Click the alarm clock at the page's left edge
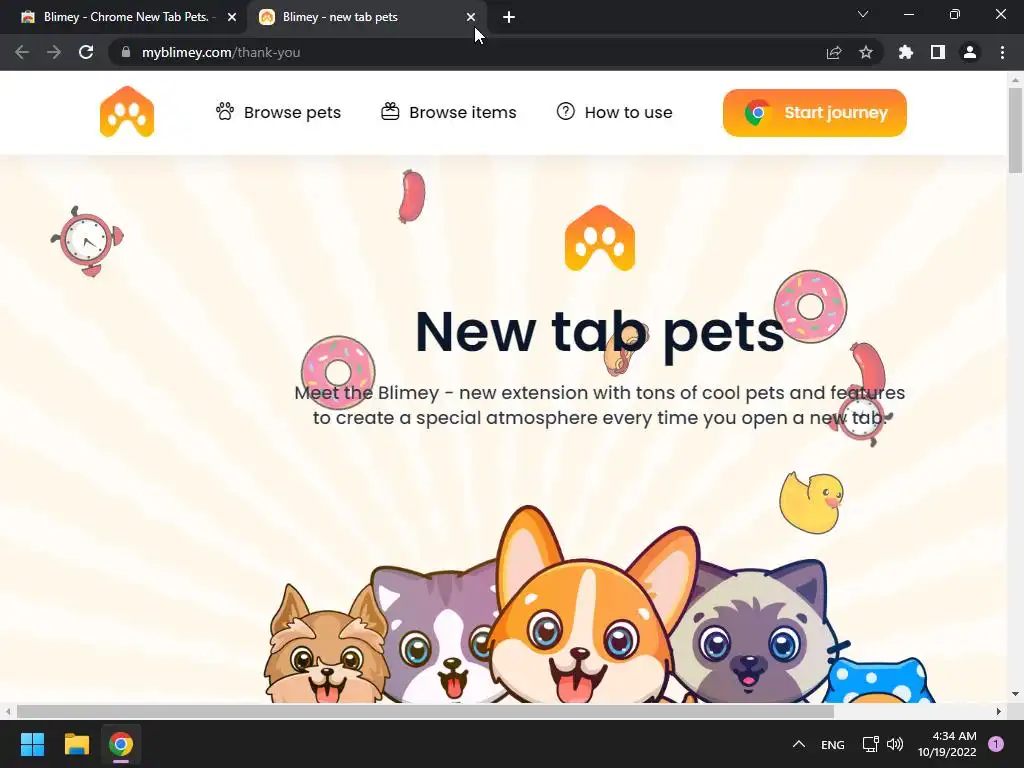 pos(88,241)
